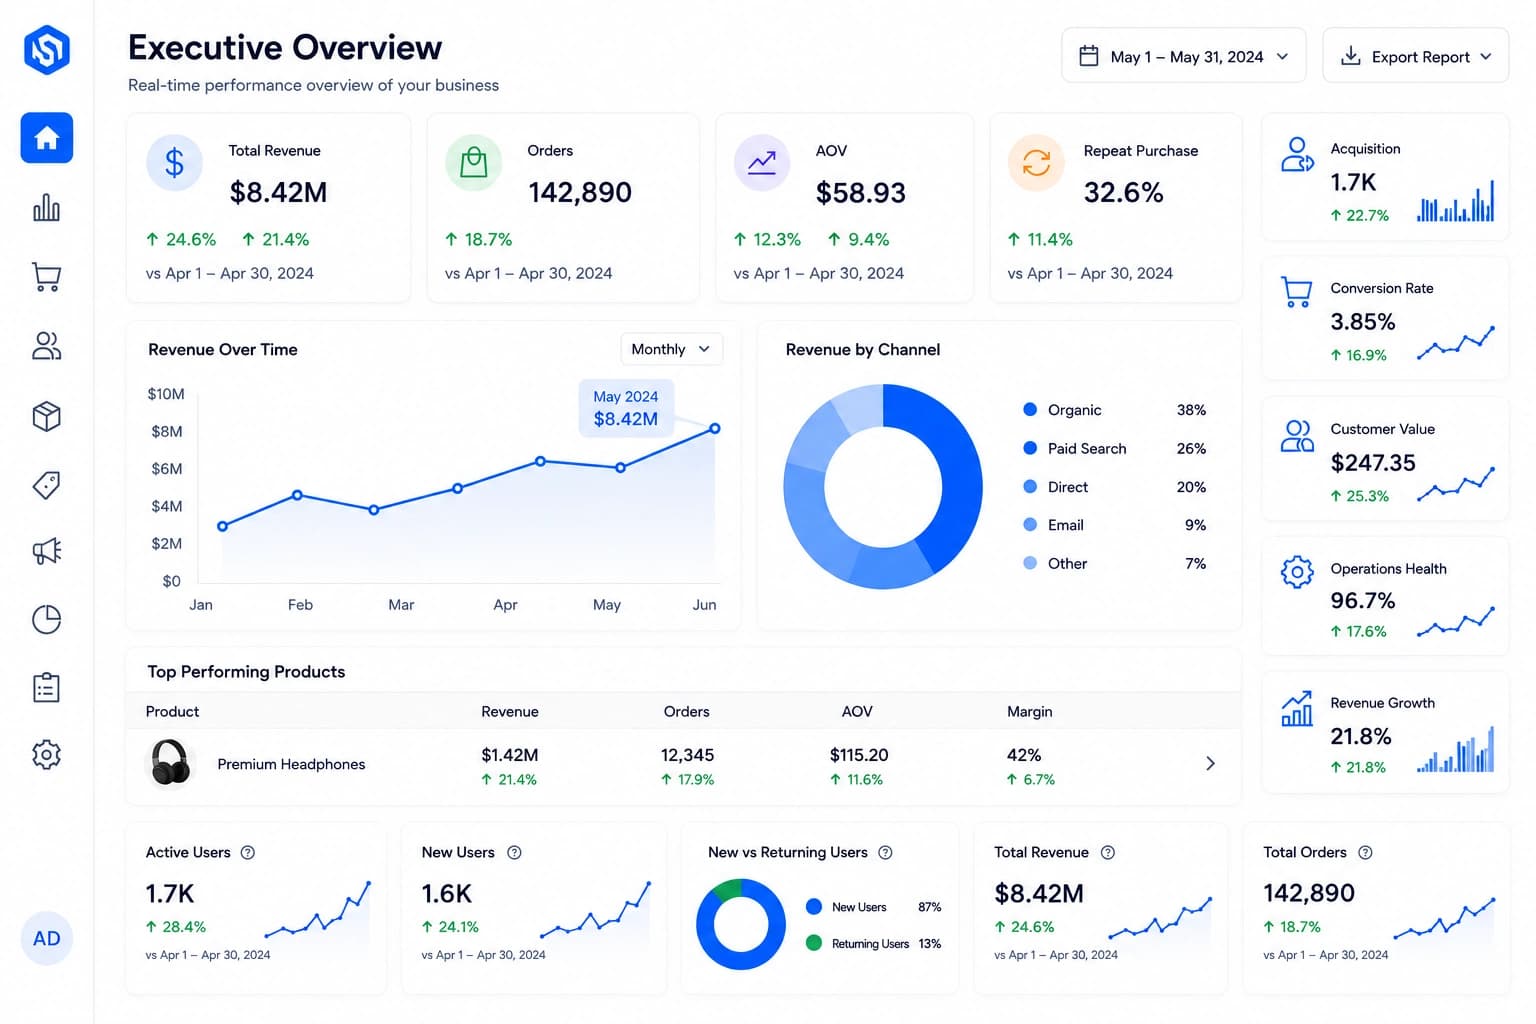Open the customers people sidebar icon

coord(47,346)
